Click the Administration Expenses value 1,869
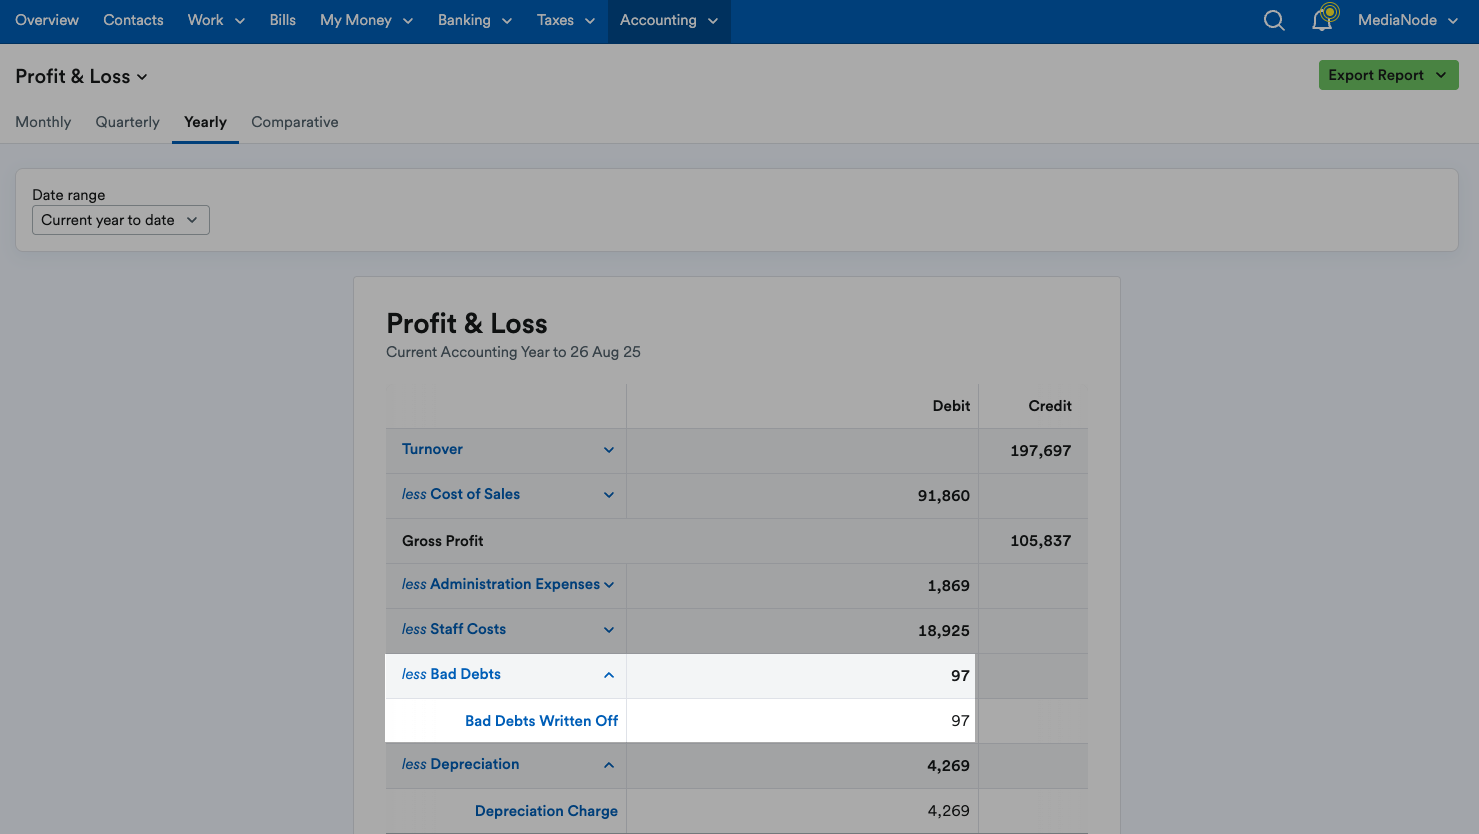Screen dimensions: 1479x834 pos(949,586)
